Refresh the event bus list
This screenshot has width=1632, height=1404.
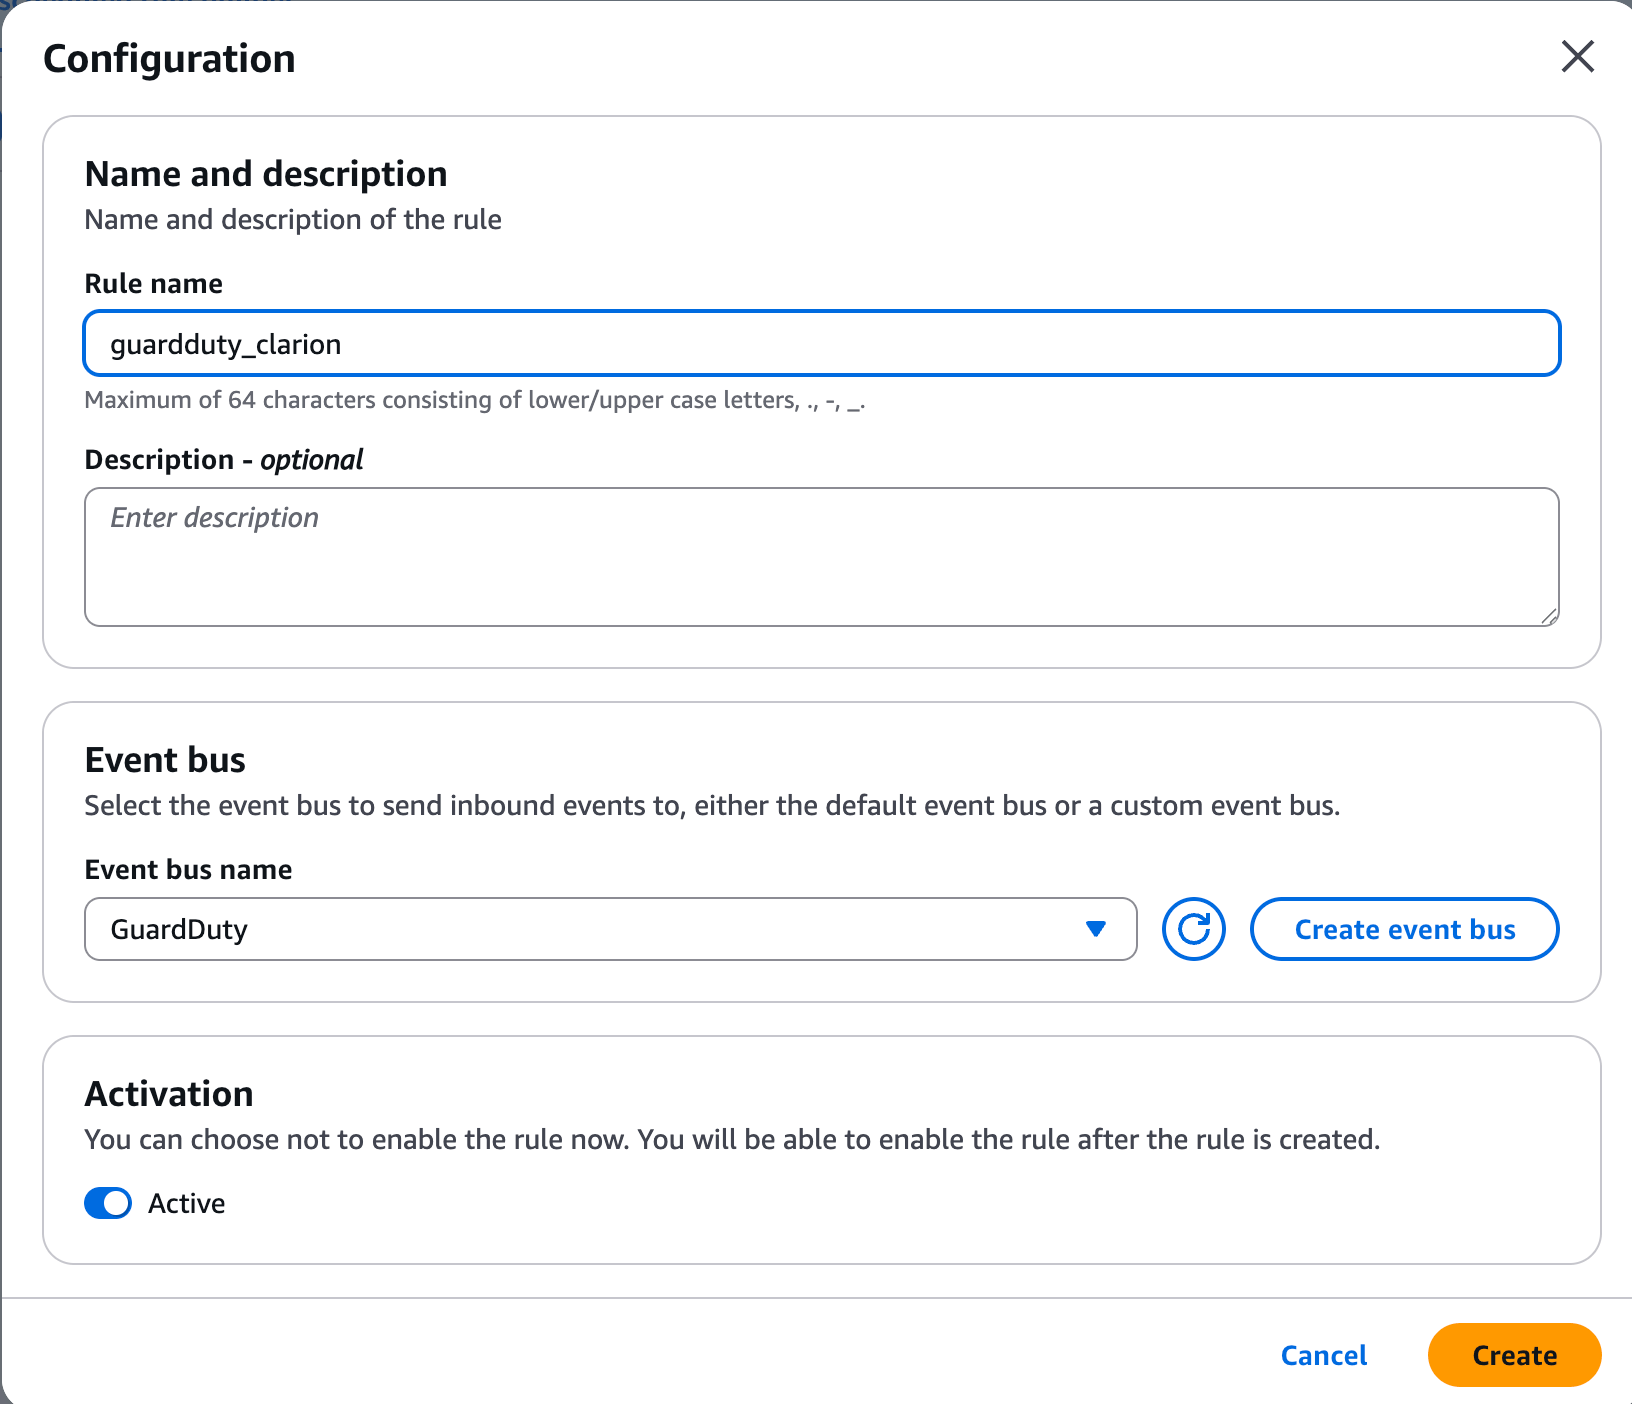coord(1194,929)
